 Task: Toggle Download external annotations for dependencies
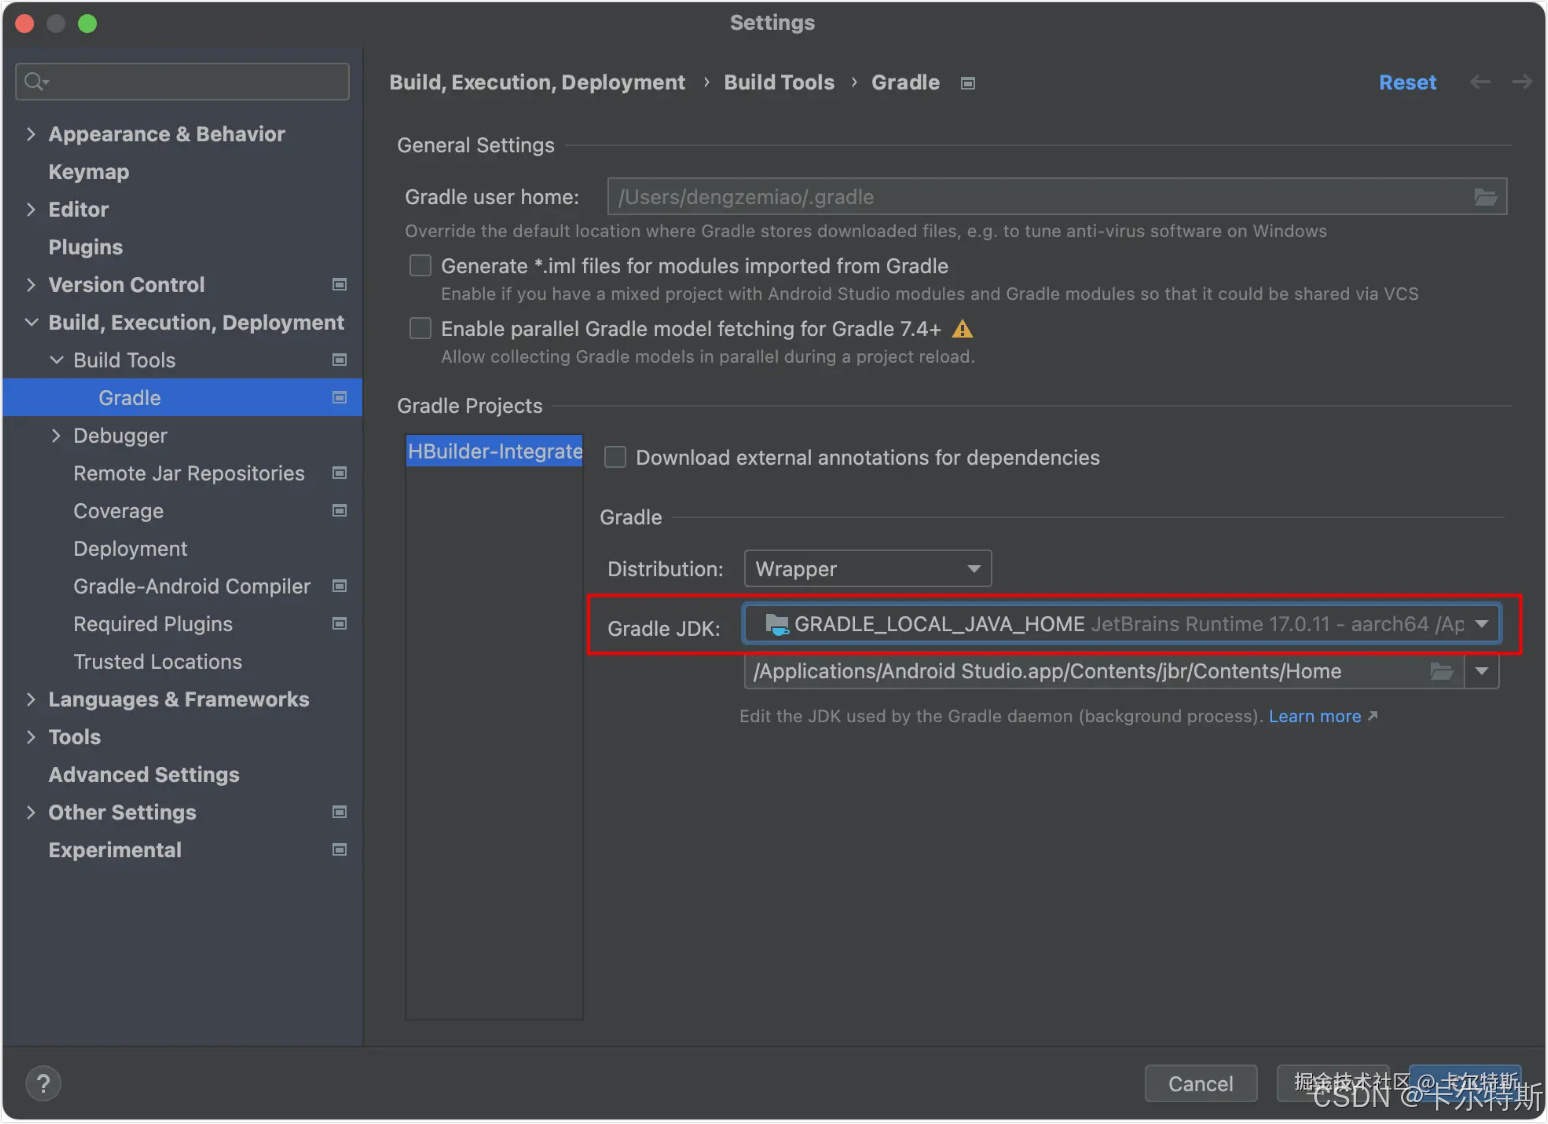[616, 457]
